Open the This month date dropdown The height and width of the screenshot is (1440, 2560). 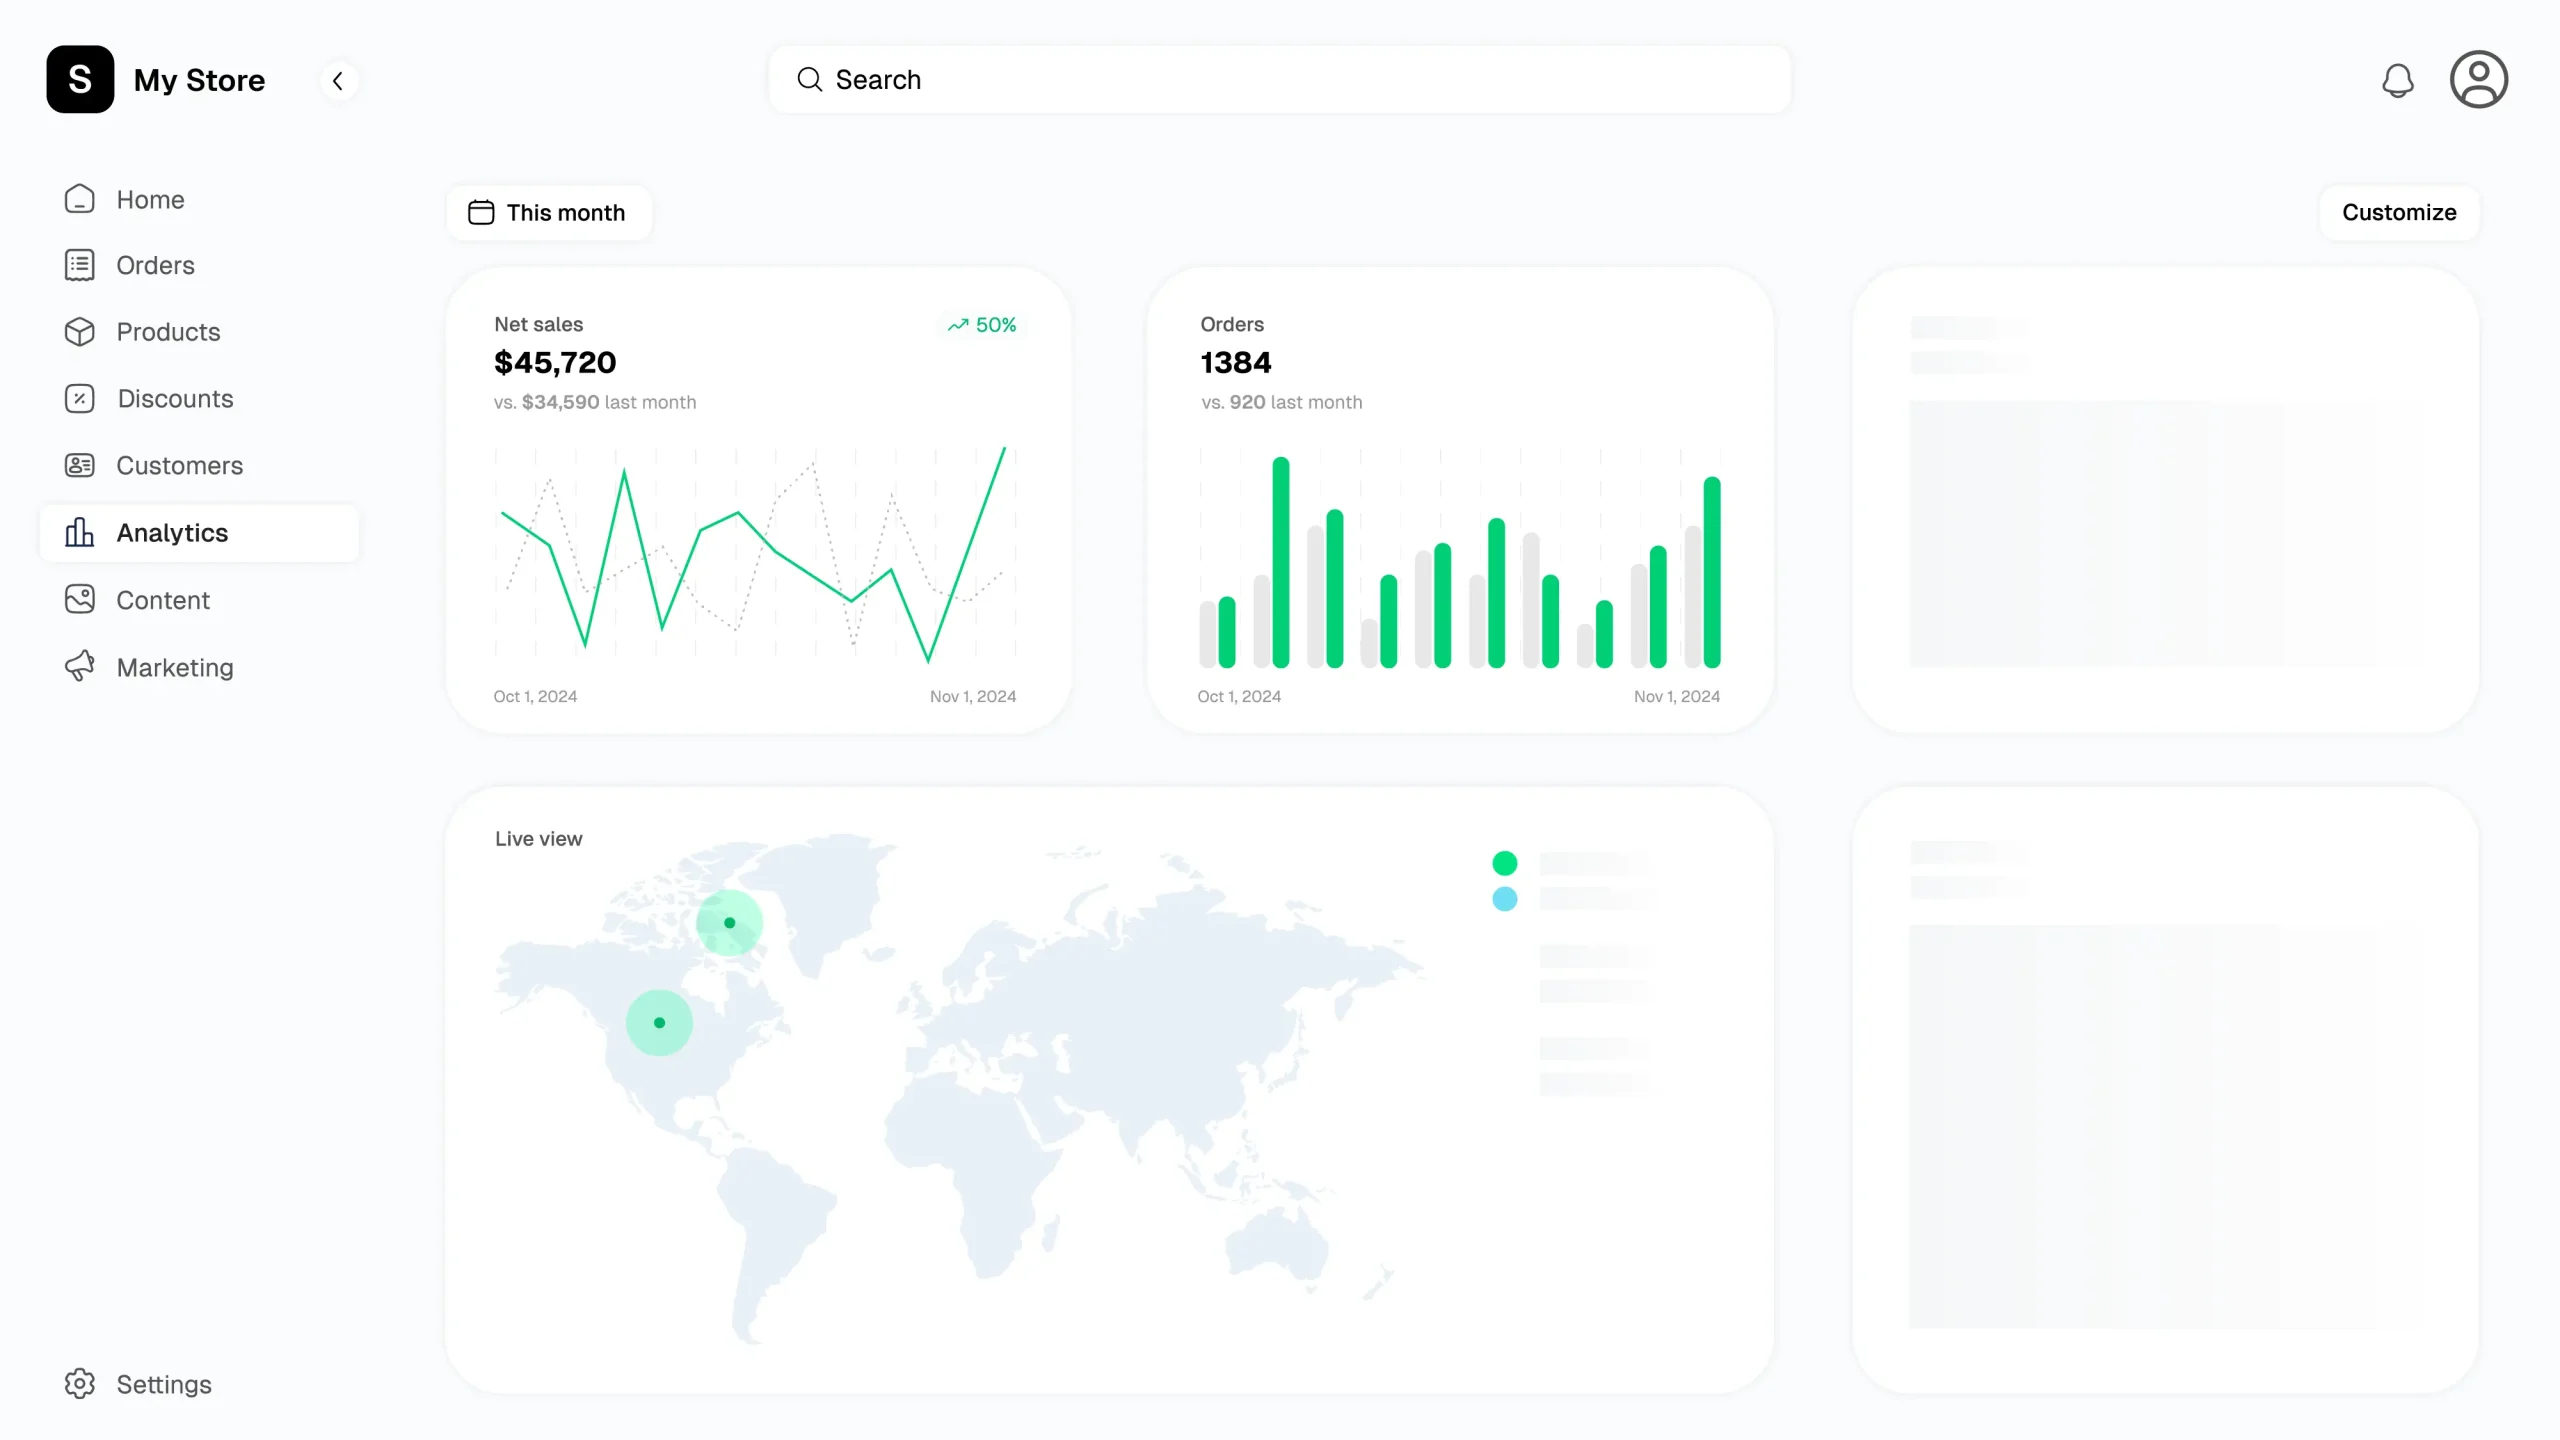coord(548,213)
